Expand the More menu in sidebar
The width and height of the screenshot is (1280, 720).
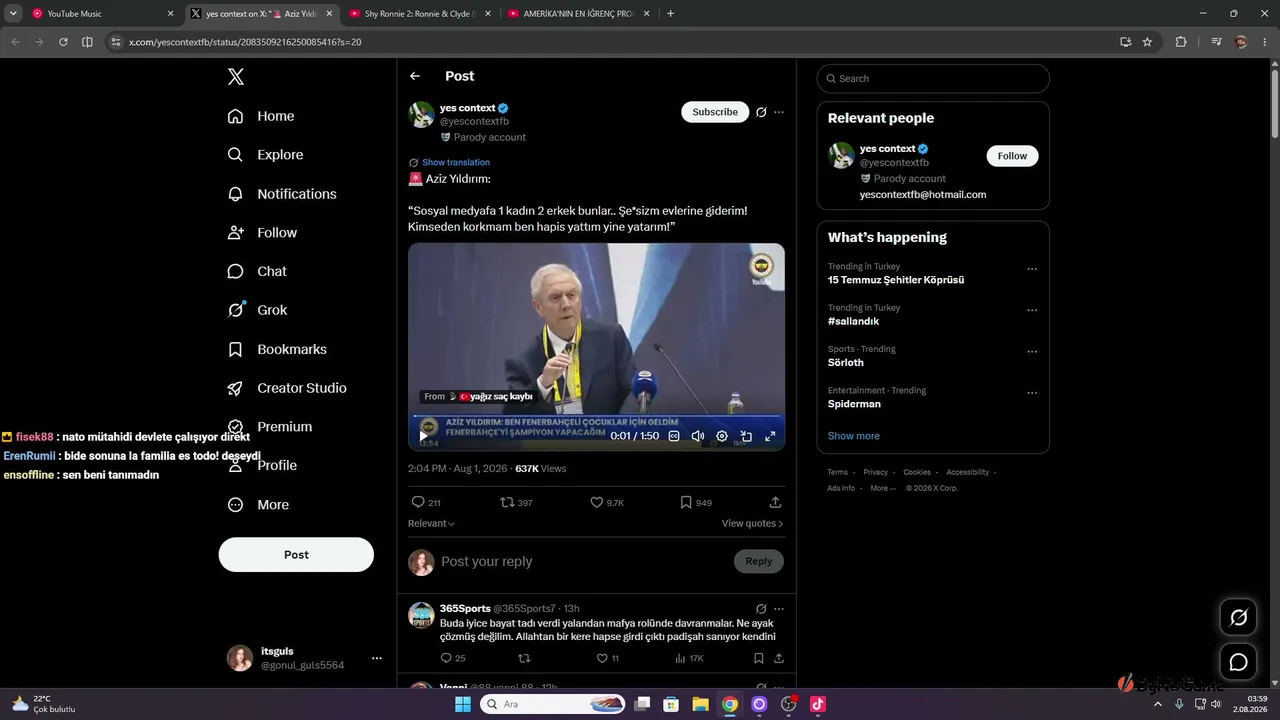point(258,505)
